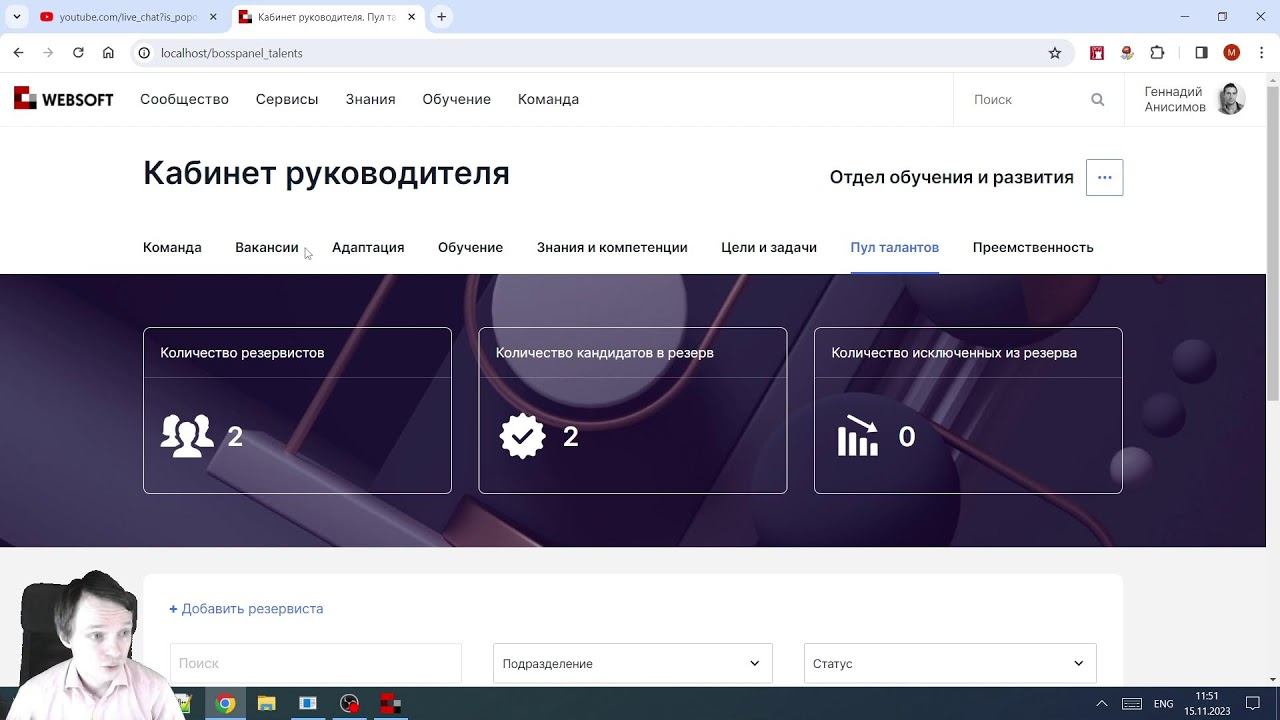Open the WebSoft app in taskbar
This screenshot has height=720, width=1280.
coord(390,704)
